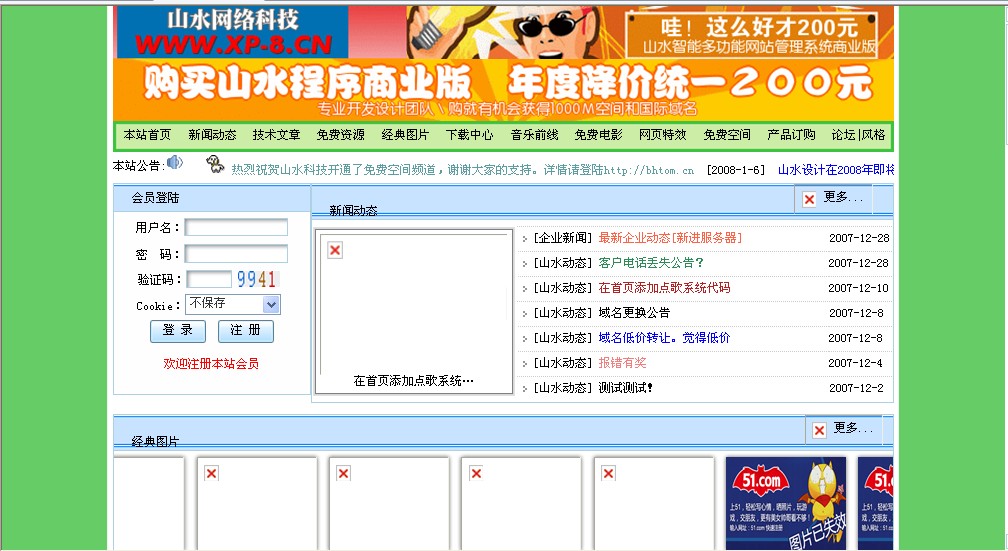Click the 会员登陆 panel heading
1008x551 pixels.
tap(156, 198)
